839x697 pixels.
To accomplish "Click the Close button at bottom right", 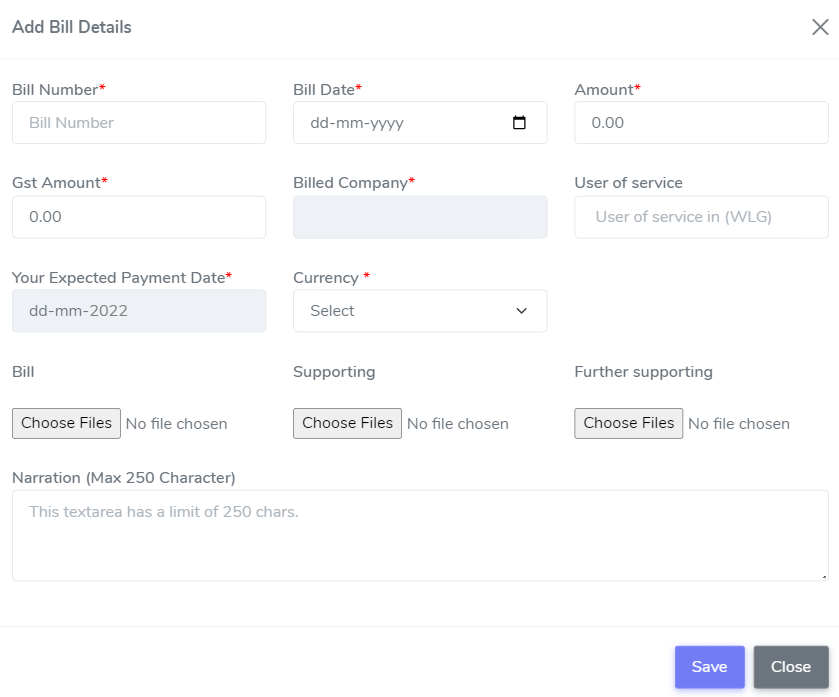I will [x=790, y=666].
